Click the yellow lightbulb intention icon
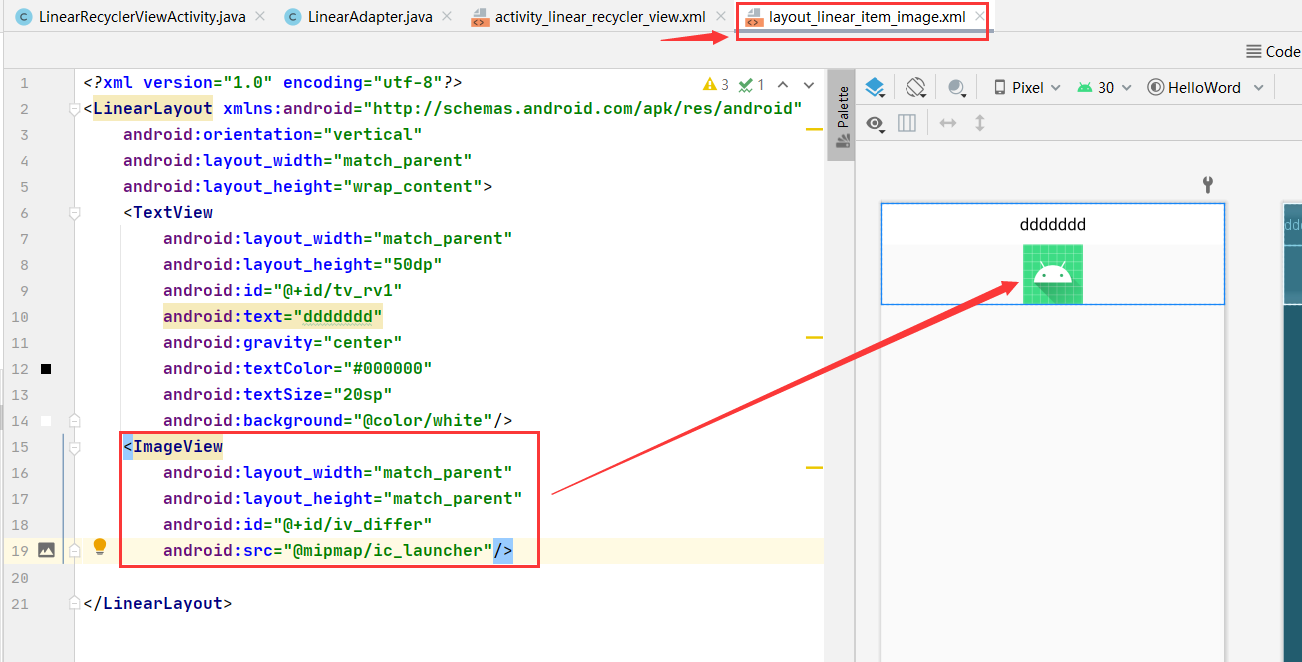 coord(100,547)
